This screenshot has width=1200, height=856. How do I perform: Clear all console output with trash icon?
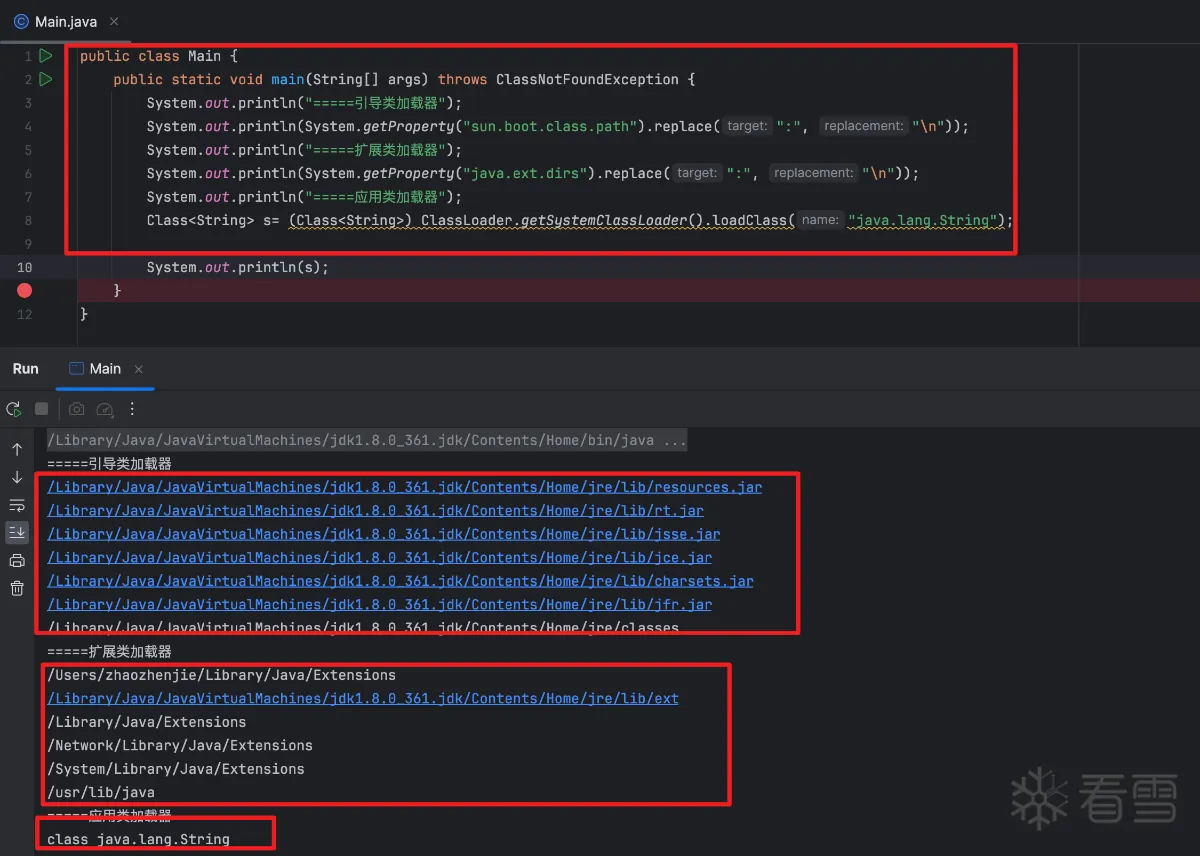coord(17,588)
